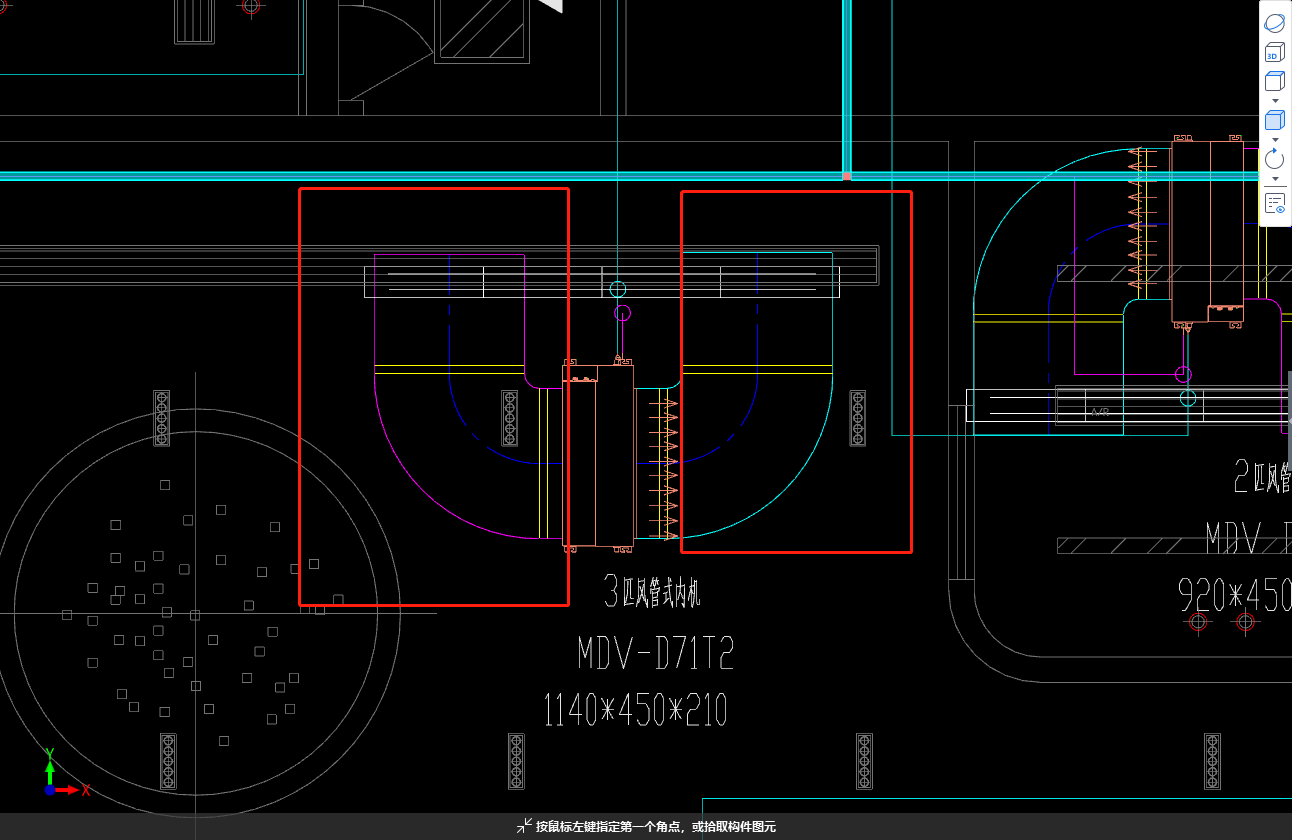Select the solid shaded cube display icon

(x=1274, y=120)
